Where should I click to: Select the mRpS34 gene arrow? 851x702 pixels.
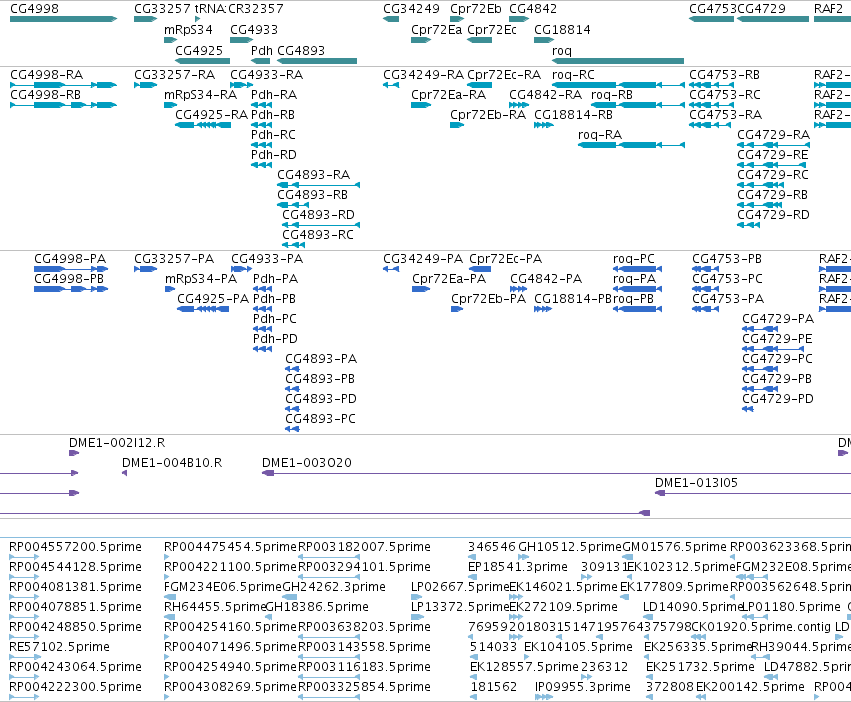170,40
